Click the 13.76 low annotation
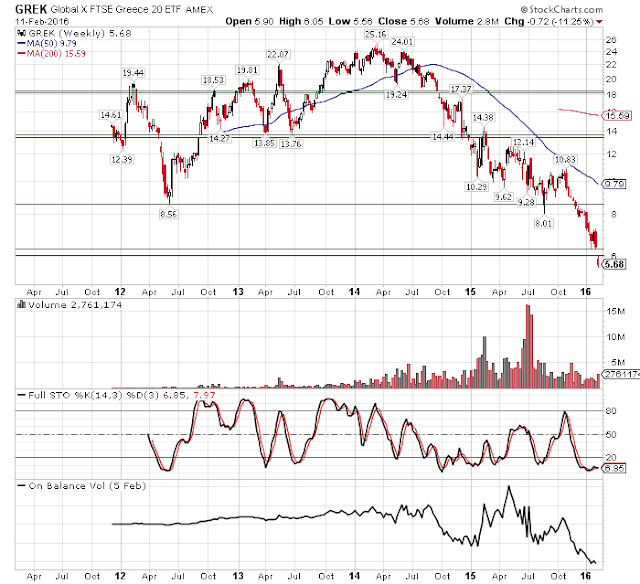 tap(291, 144)
